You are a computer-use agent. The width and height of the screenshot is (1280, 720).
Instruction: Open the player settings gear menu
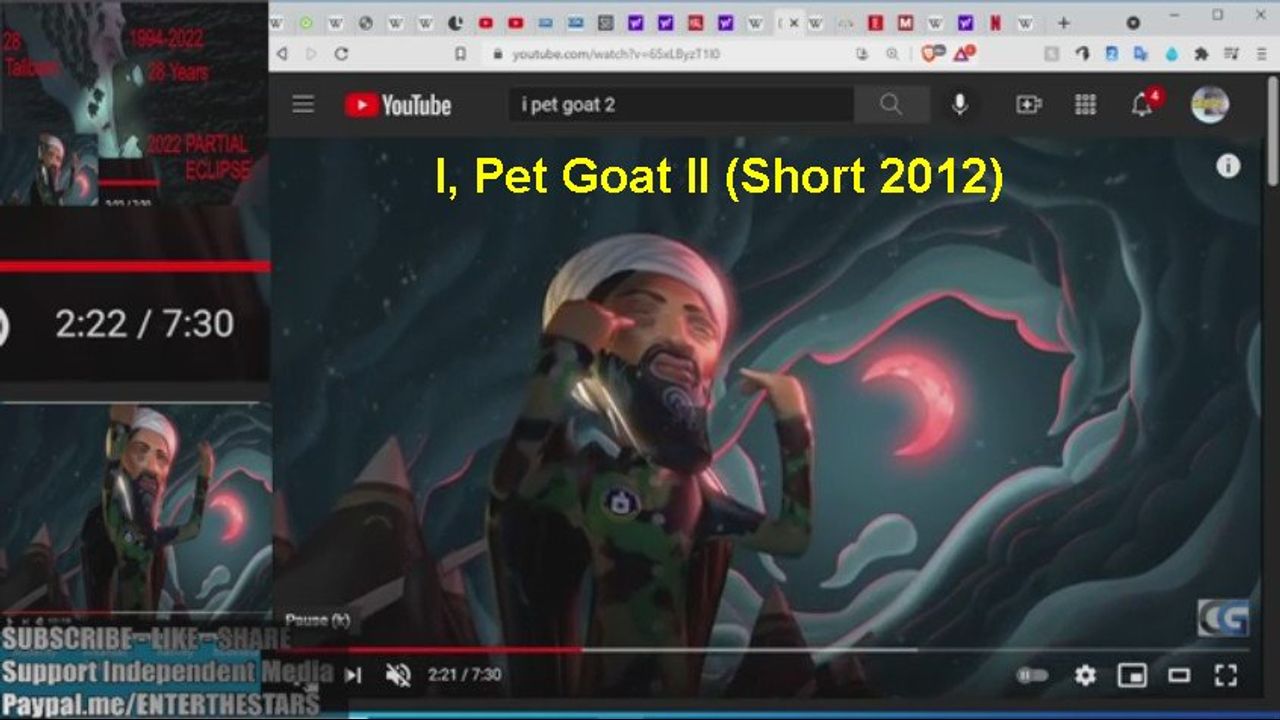click(x=1085, y=676)
